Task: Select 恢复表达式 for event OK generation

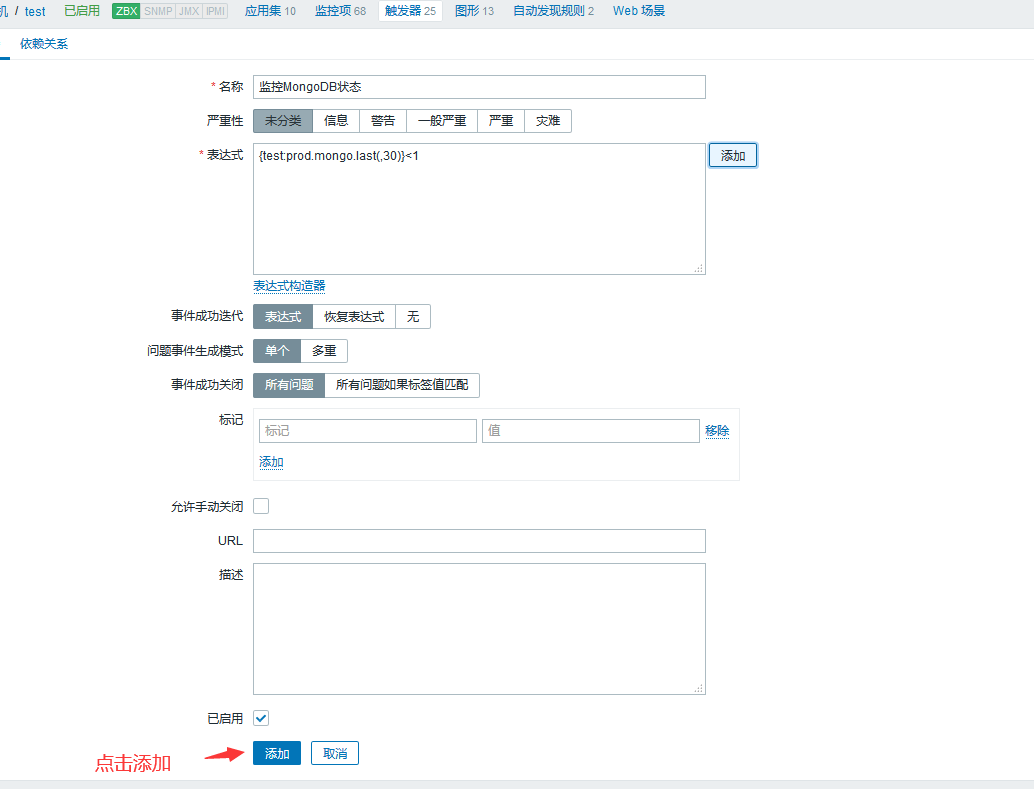Action: pos(354,317)
